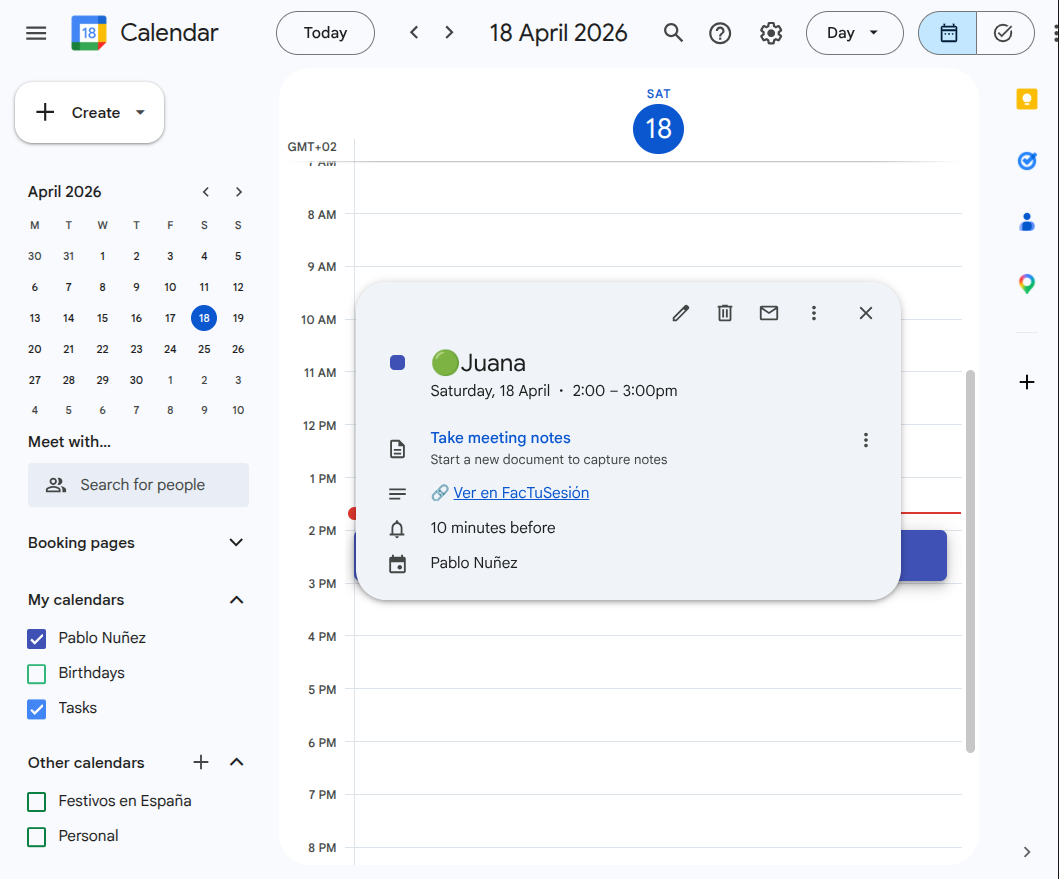This screenshot has height=879, width=1059.
Task: Open the Settings gear icon
Action: [771, 33]
